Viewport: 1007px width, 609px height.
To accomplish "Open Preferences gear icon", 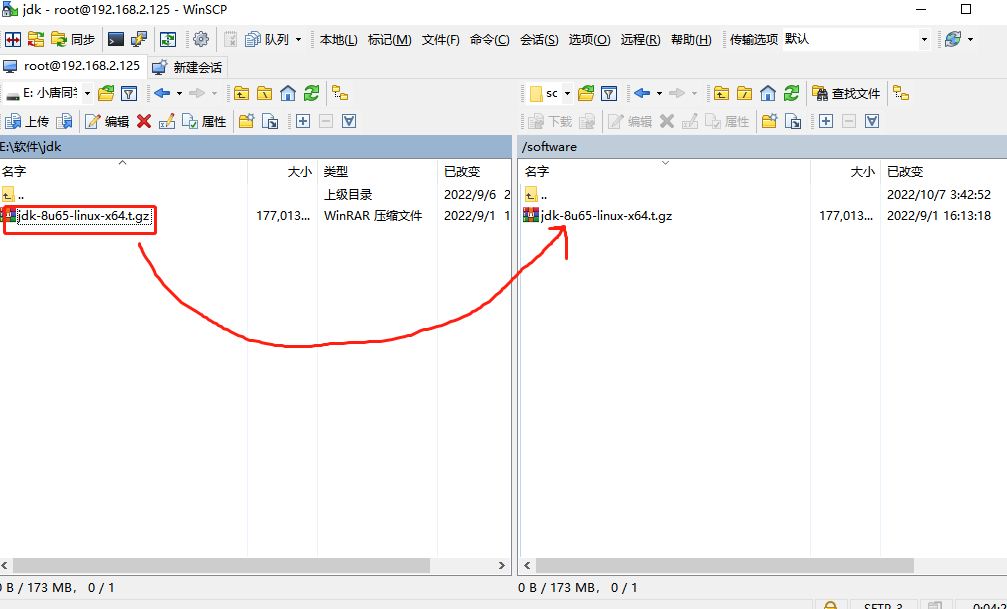I will tap(201, 40).
